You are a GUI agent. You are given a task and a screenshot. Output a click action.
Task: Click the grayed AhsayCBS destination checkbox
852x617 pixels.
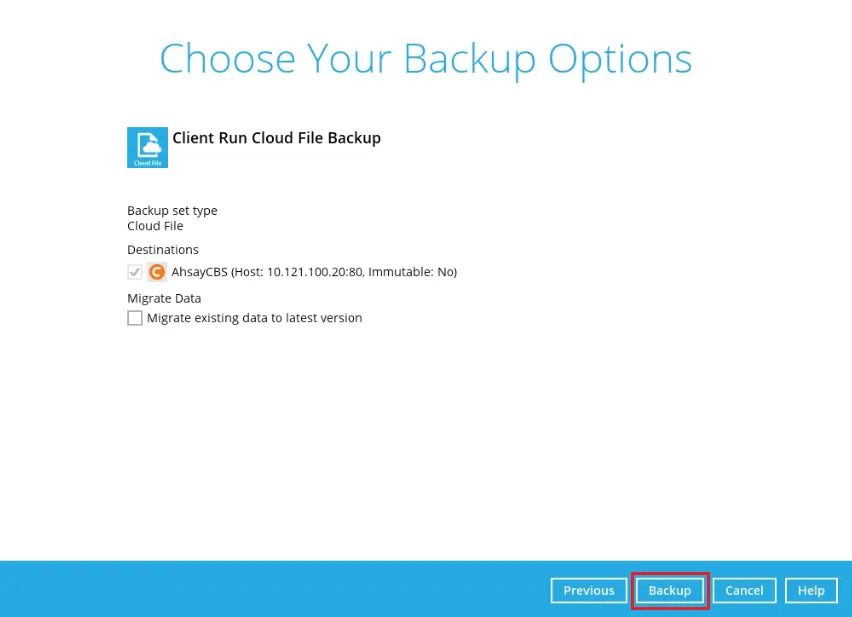click(135, 271)
